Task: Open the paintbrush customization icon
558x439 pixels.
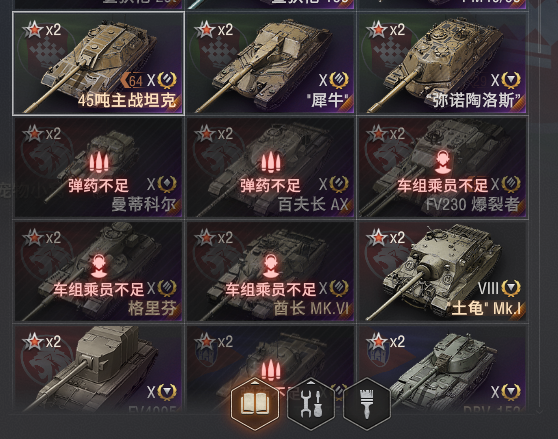Action: [367, 404]
